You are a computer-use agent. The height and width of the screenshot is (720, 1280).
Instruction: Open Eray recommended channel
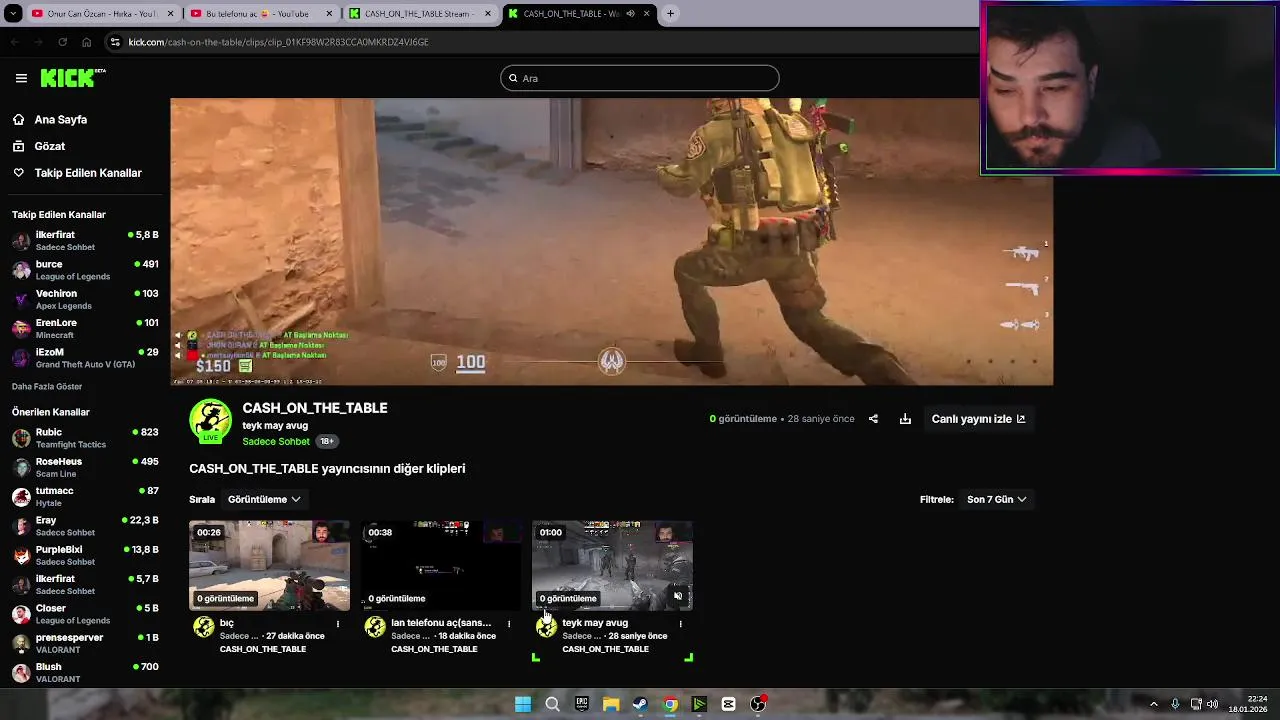click(85, 526)
